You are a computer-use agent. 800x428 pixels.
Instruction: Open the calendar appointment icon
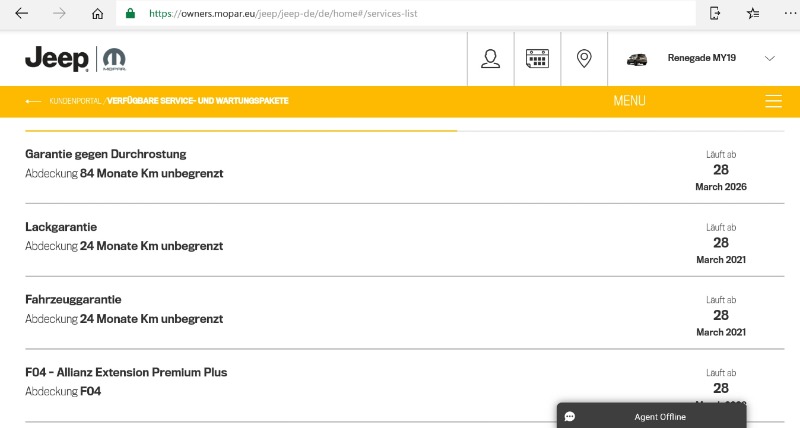tap(537, 59)
